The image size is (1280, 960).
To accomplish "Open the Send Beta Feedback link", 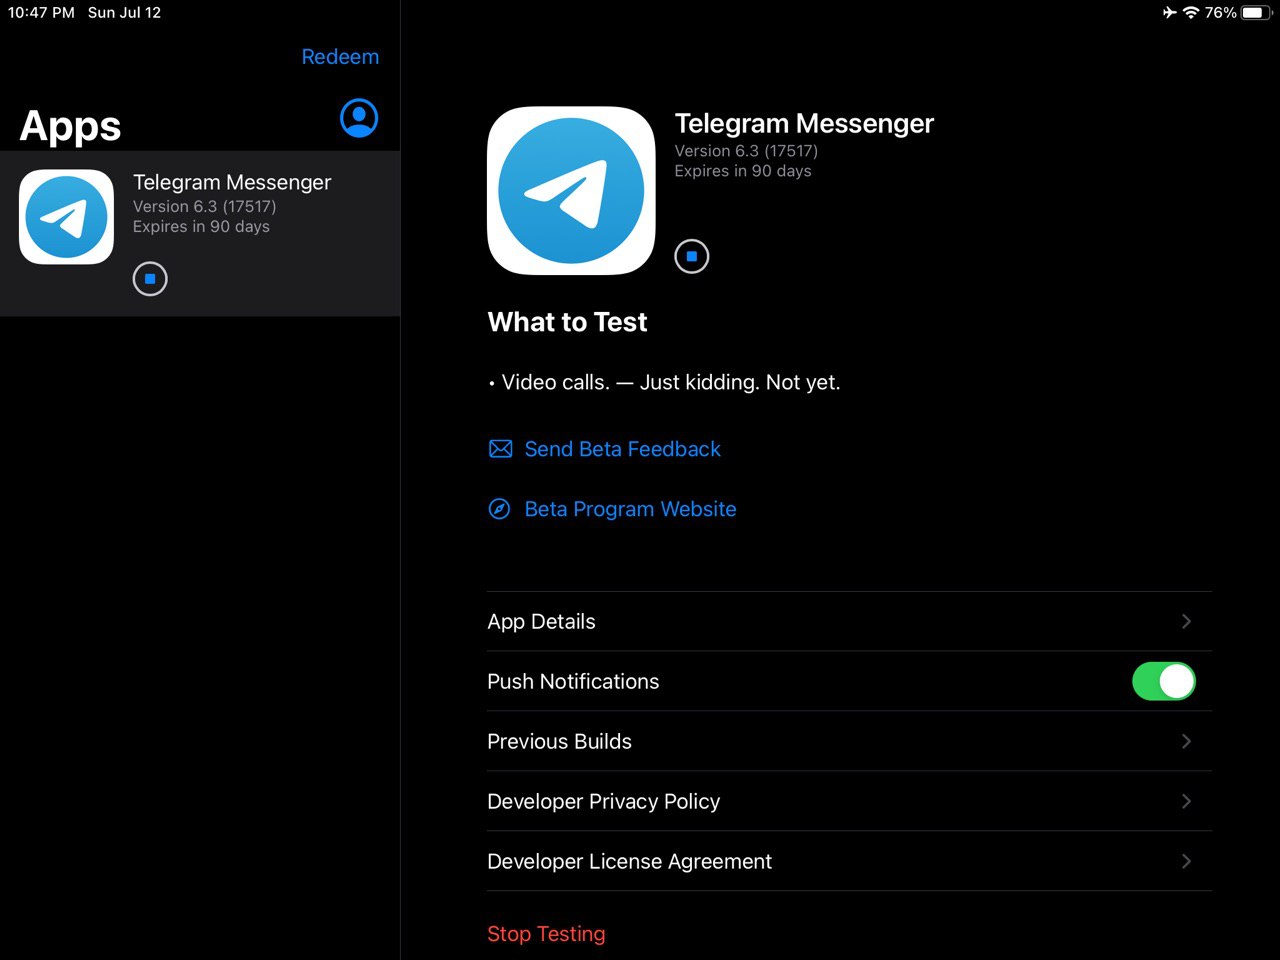I will (x=622, y=449).
